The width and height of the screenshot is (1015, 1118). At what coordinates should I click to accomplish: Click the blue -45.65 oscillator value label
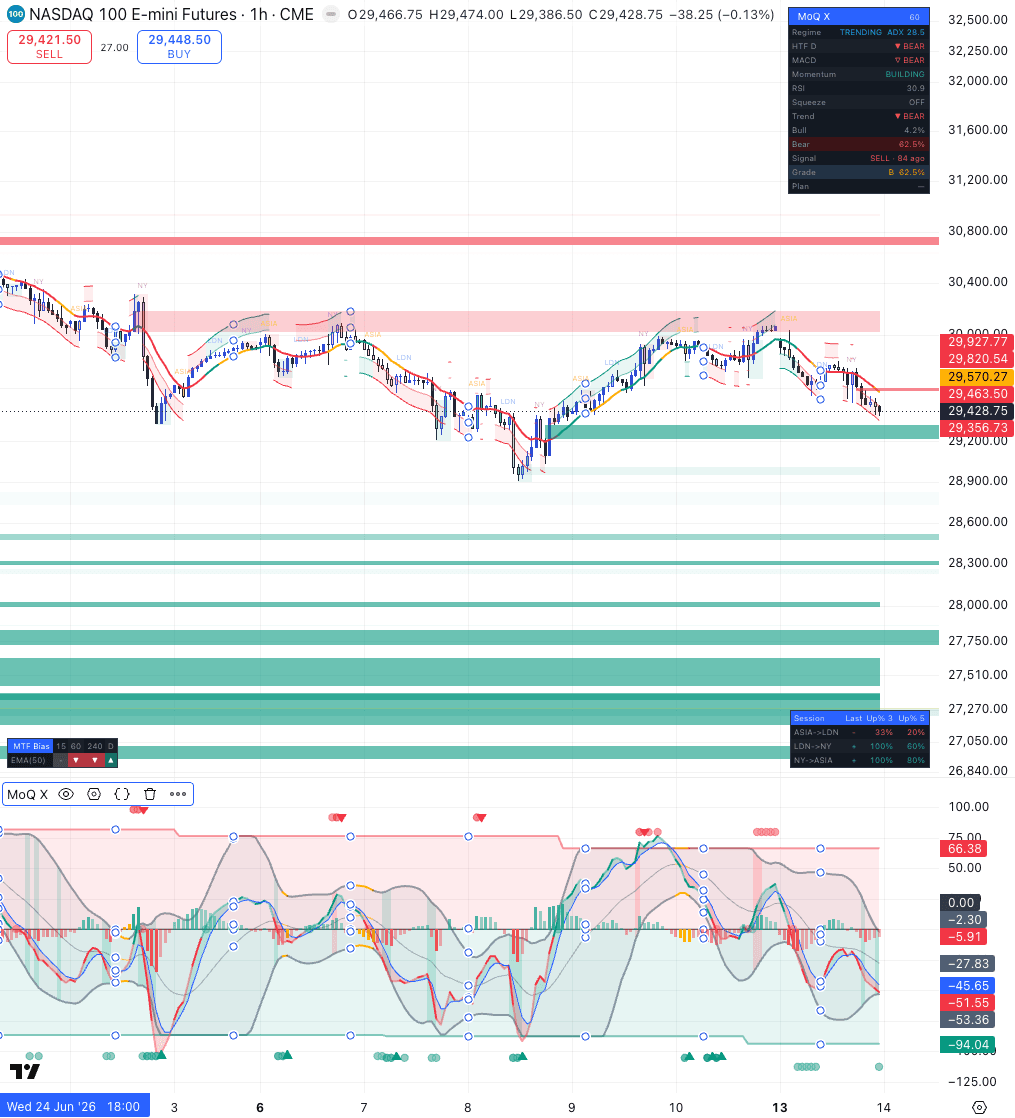(x=967, y=985)
